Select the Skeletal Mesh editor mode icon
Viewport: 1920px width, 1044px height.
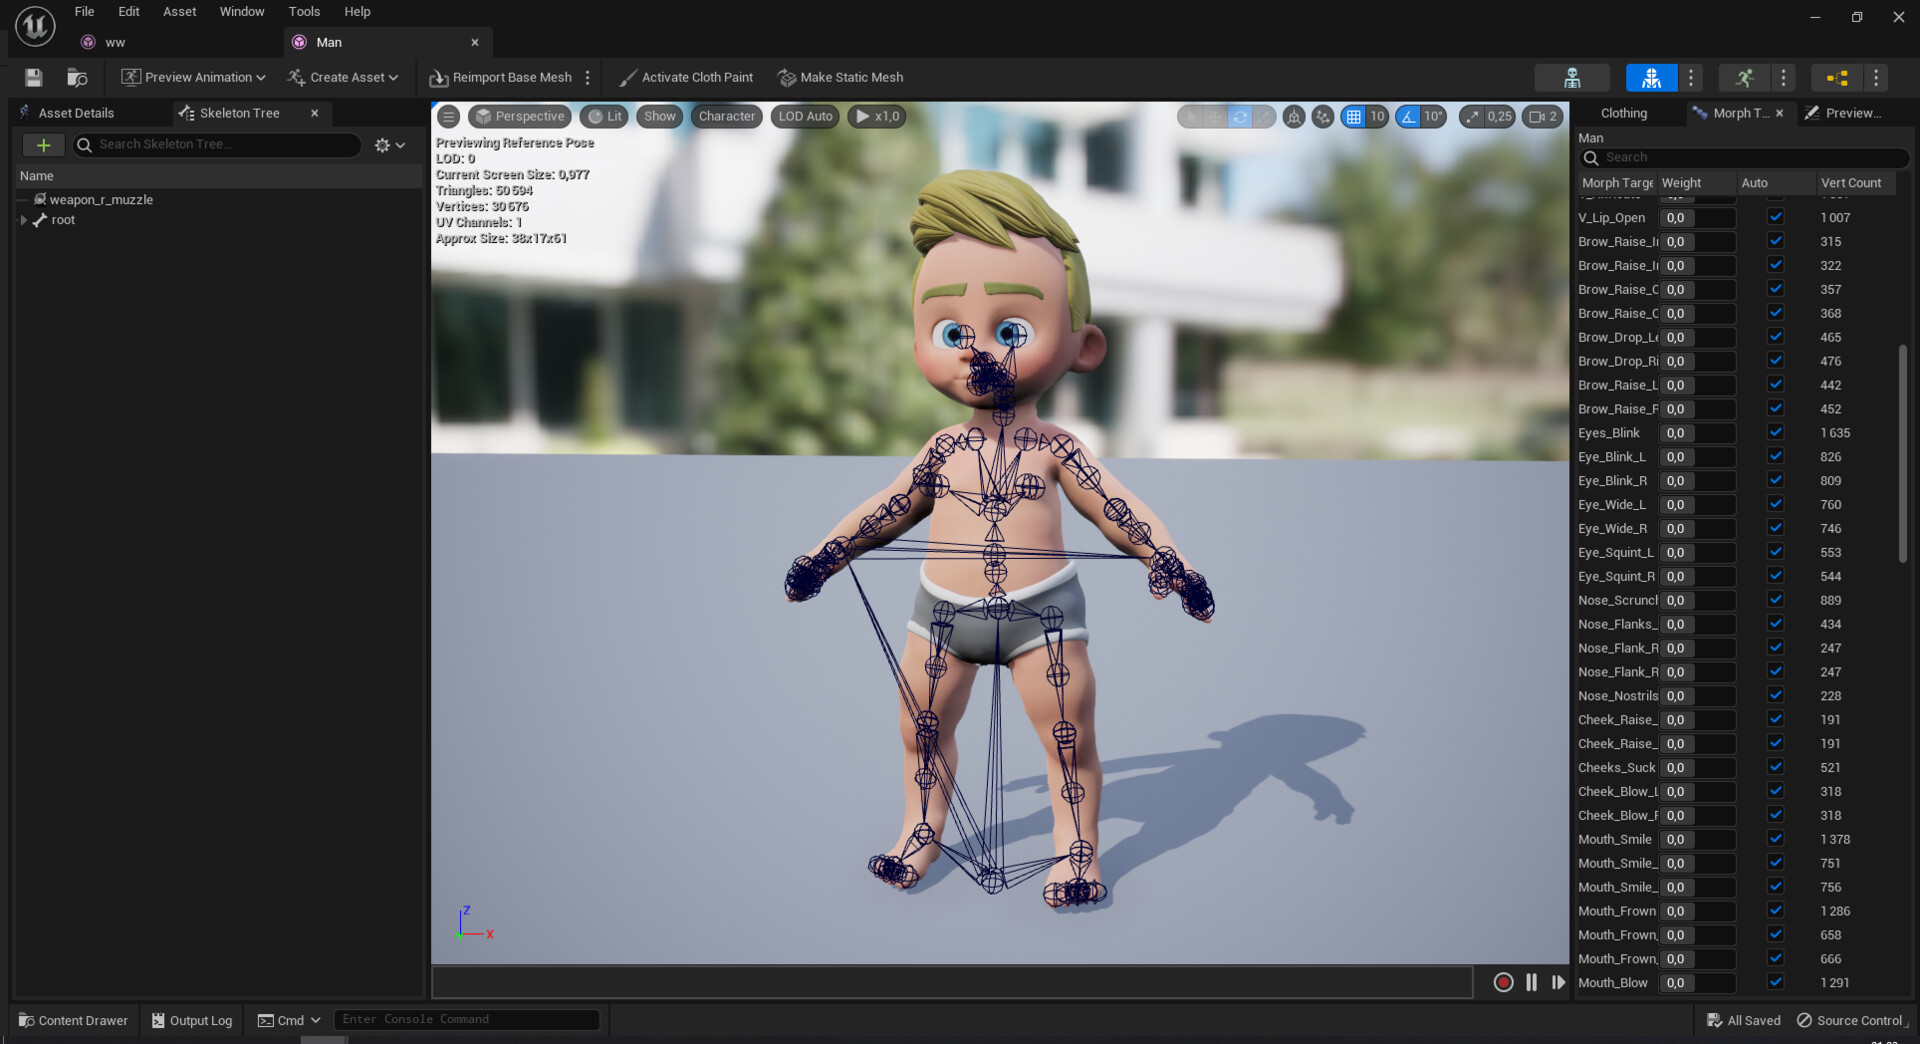tap(1651, 77)
